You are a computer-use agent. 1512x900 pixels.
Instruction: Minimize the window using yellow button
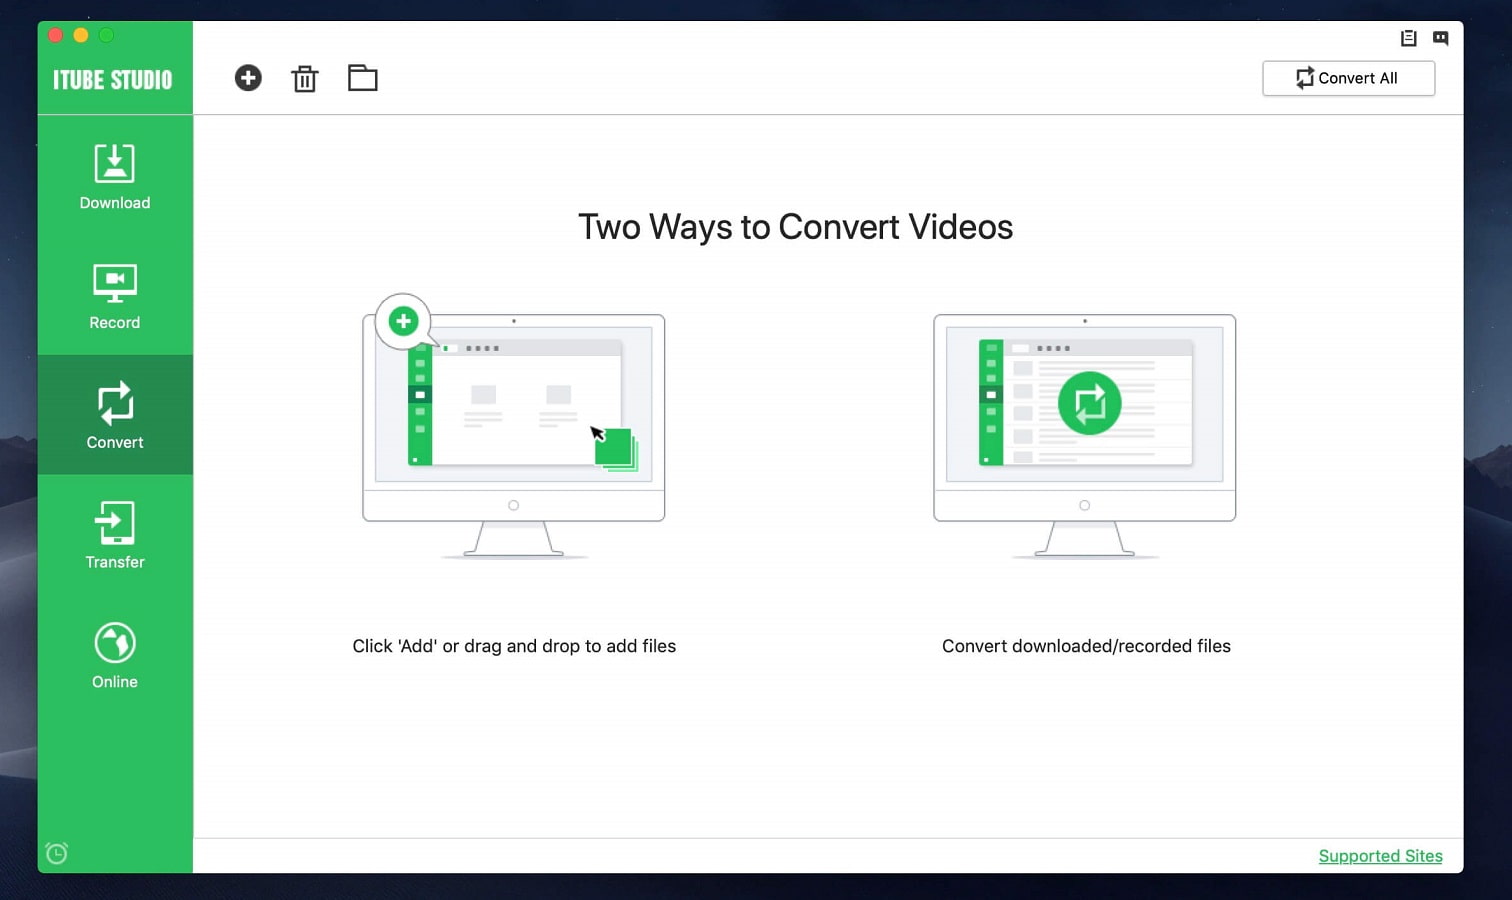click(81, 35)
